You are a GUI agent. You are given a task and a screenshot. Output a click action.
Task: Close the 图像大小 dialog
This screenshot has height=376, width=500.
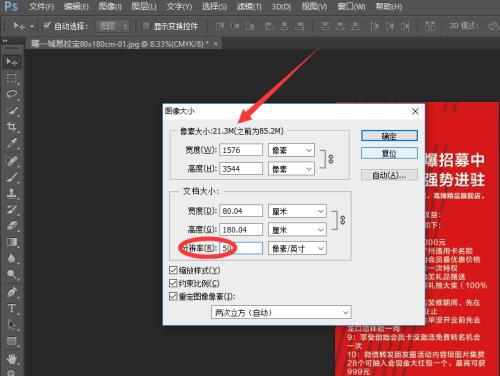pyautogui.click(x=415, y=111)
